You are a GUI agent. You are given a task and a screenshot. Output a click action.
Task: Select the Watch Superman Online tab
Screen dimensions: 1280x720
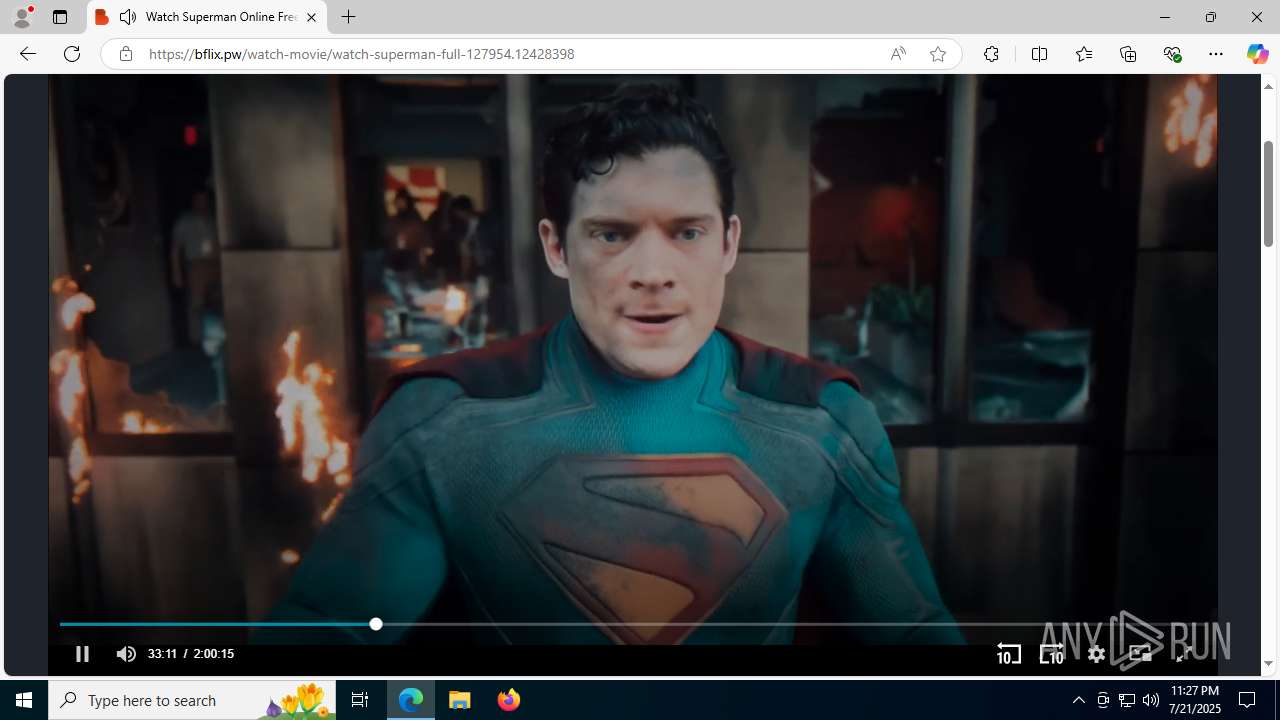[208, 17]
